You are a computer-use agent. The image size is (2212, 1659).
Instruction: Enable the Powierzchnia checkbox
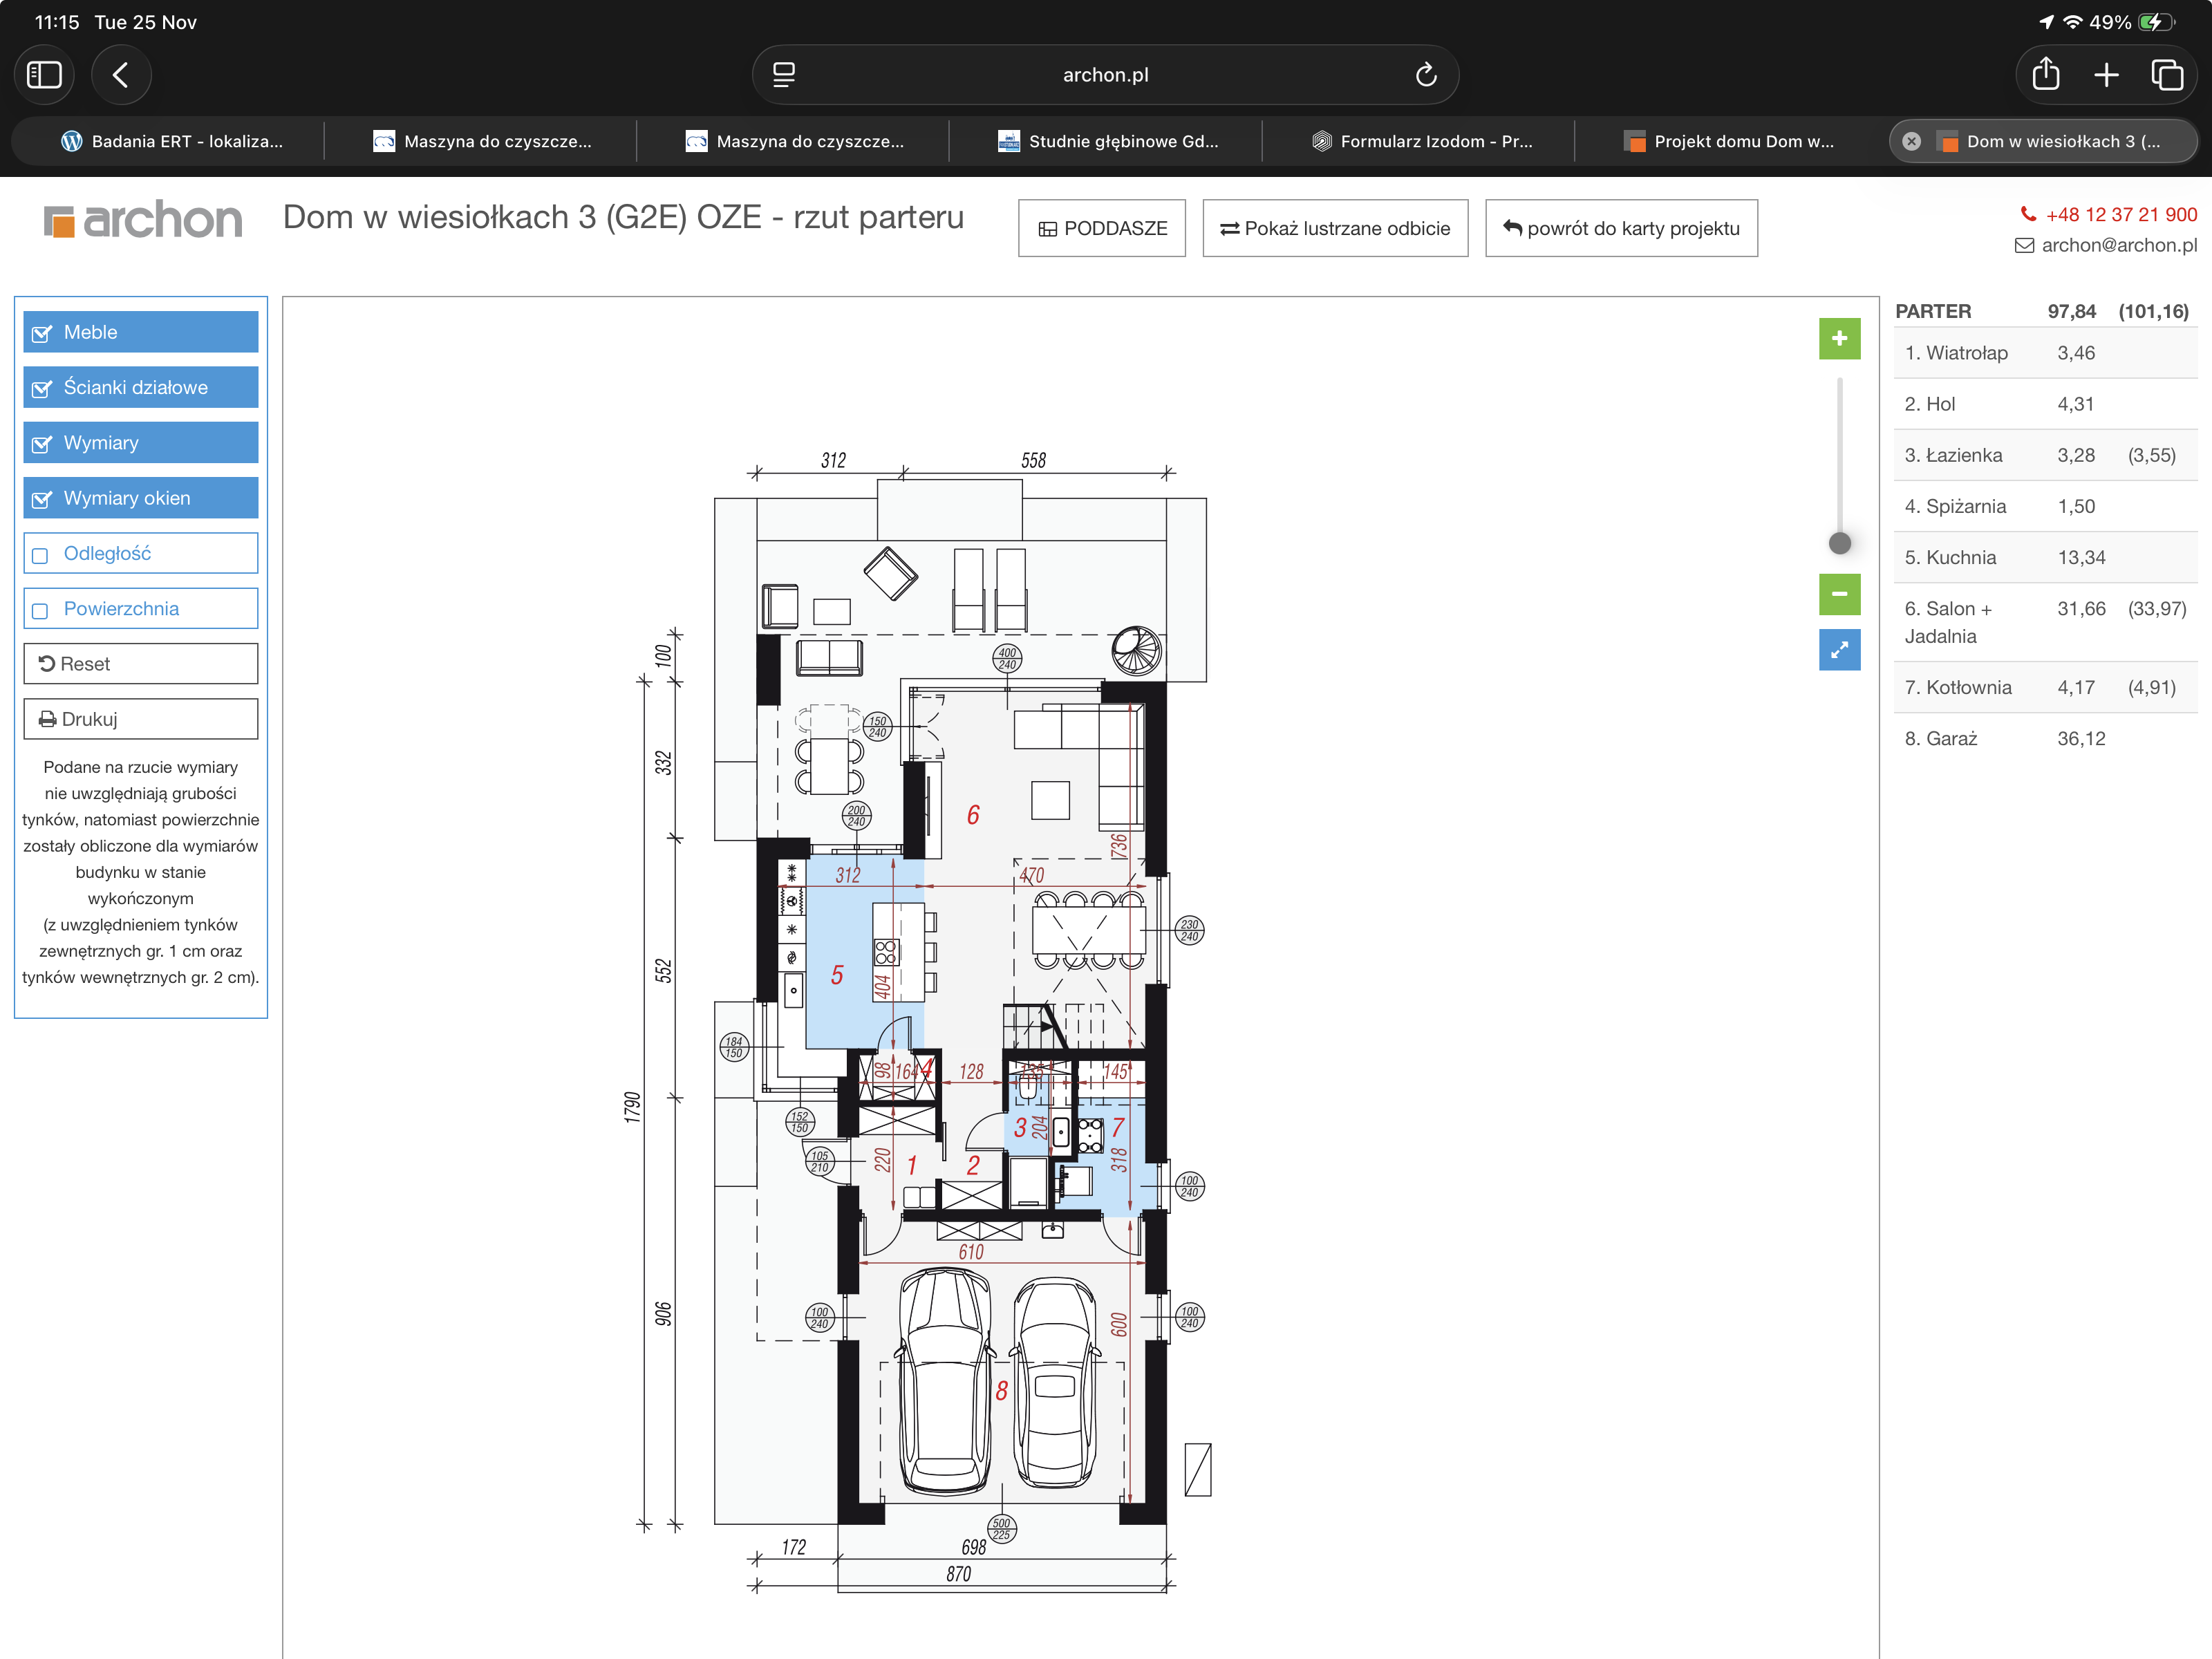[x=41, y=610]
